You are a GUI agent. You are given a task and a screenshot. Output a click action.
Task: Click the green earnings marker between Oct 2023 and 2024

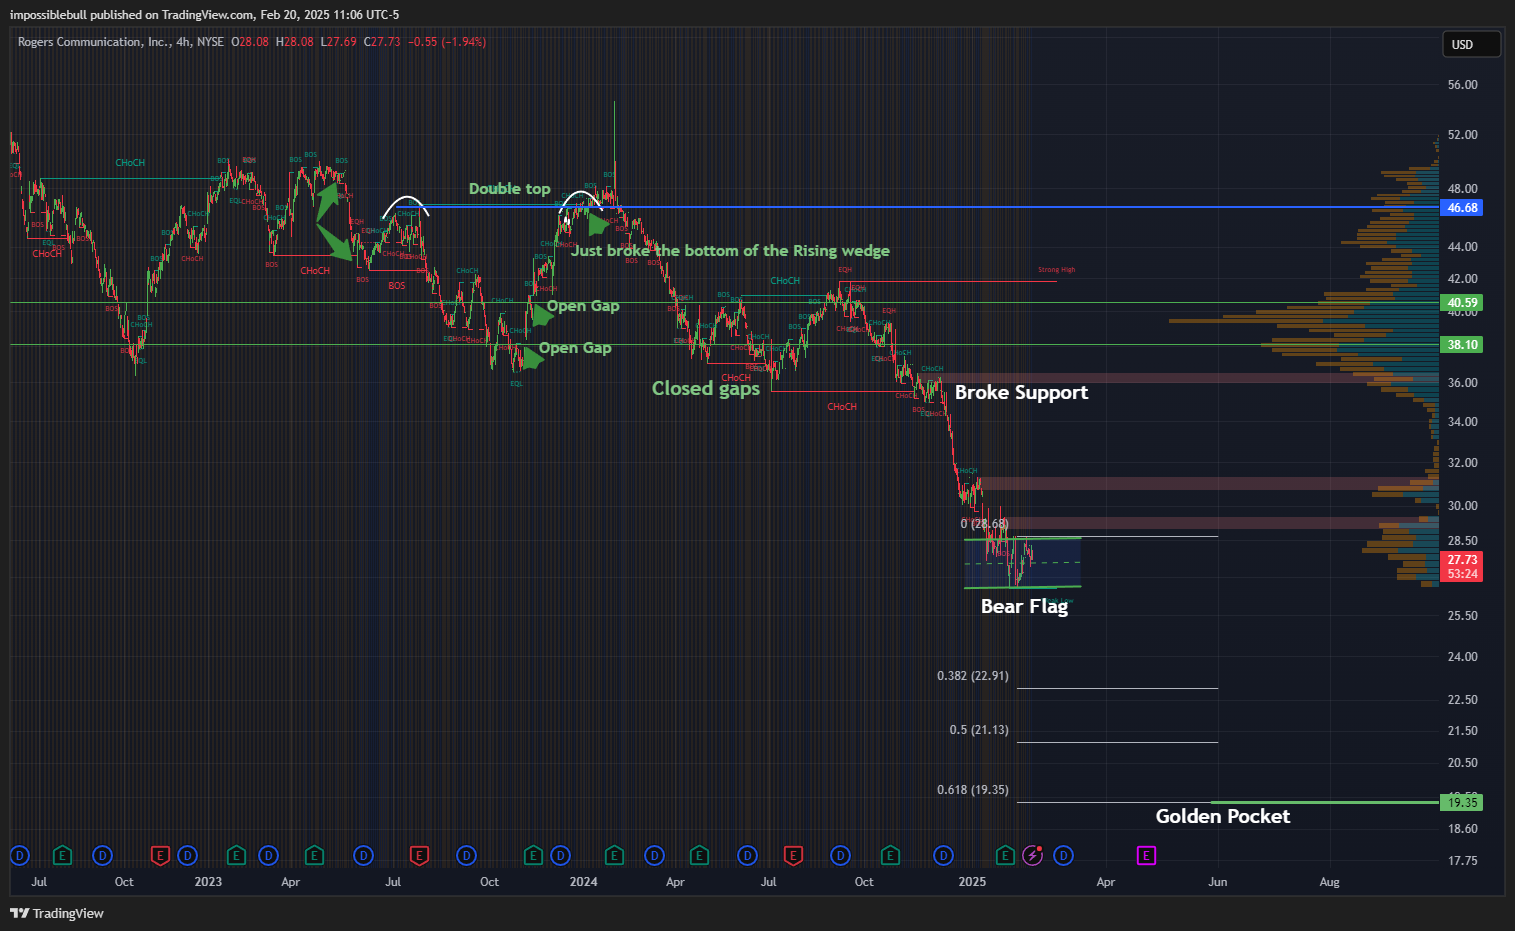click(x=533, y=855)
